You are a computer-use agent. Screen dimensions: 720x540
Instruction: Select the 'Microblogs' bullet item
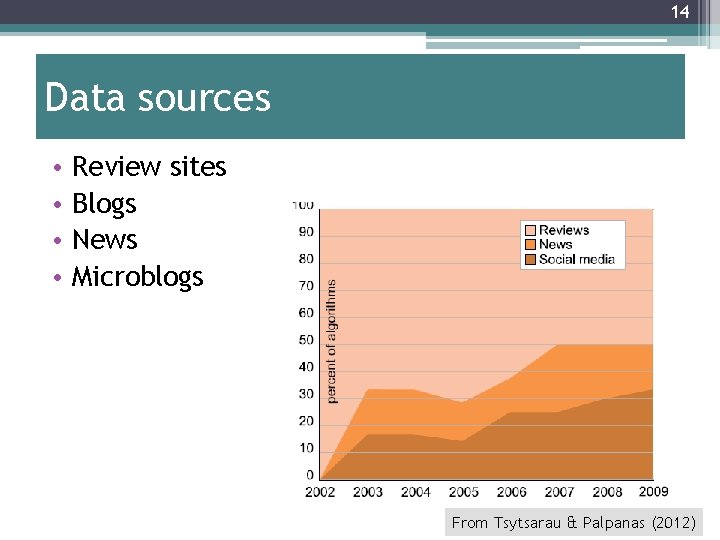pyautogui.click(x=137, y=277)
